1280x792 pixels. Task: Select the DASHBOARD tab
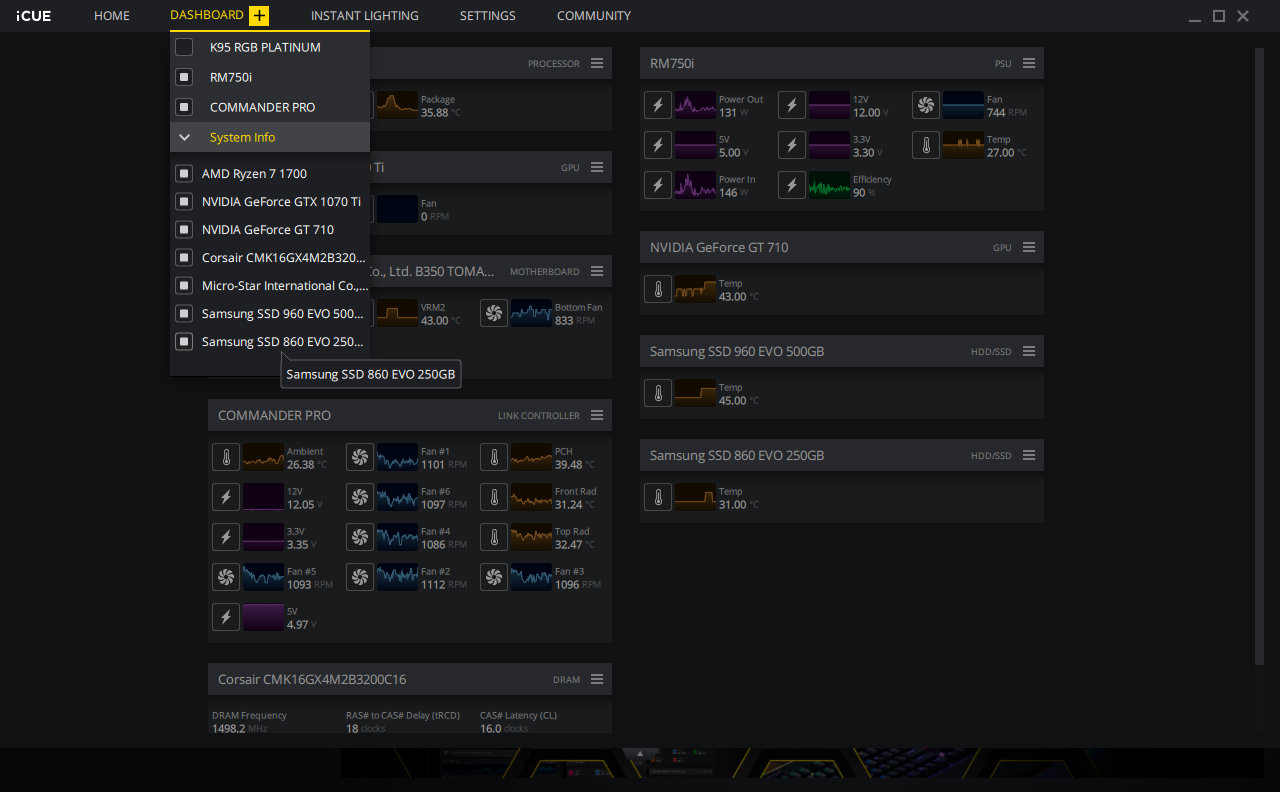point(207,15)
